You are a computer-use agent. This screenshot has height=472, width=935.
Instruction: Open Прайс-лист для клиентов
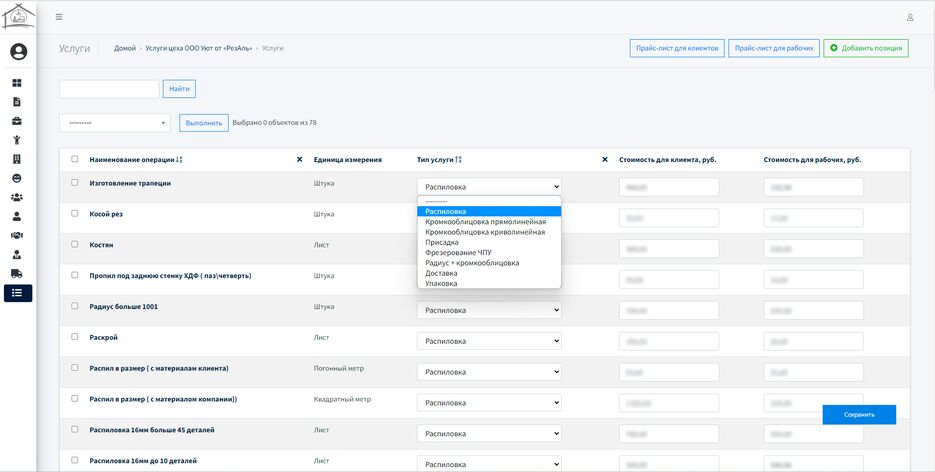677,48
